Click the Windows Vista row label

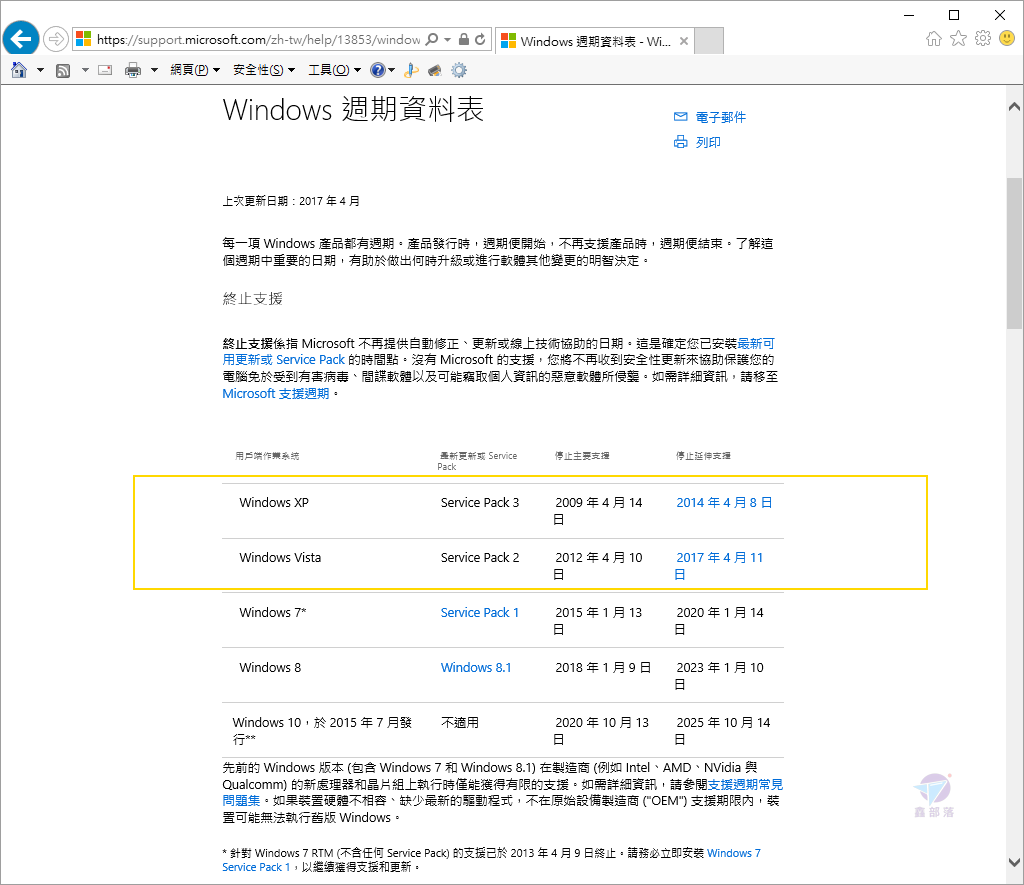280,558
